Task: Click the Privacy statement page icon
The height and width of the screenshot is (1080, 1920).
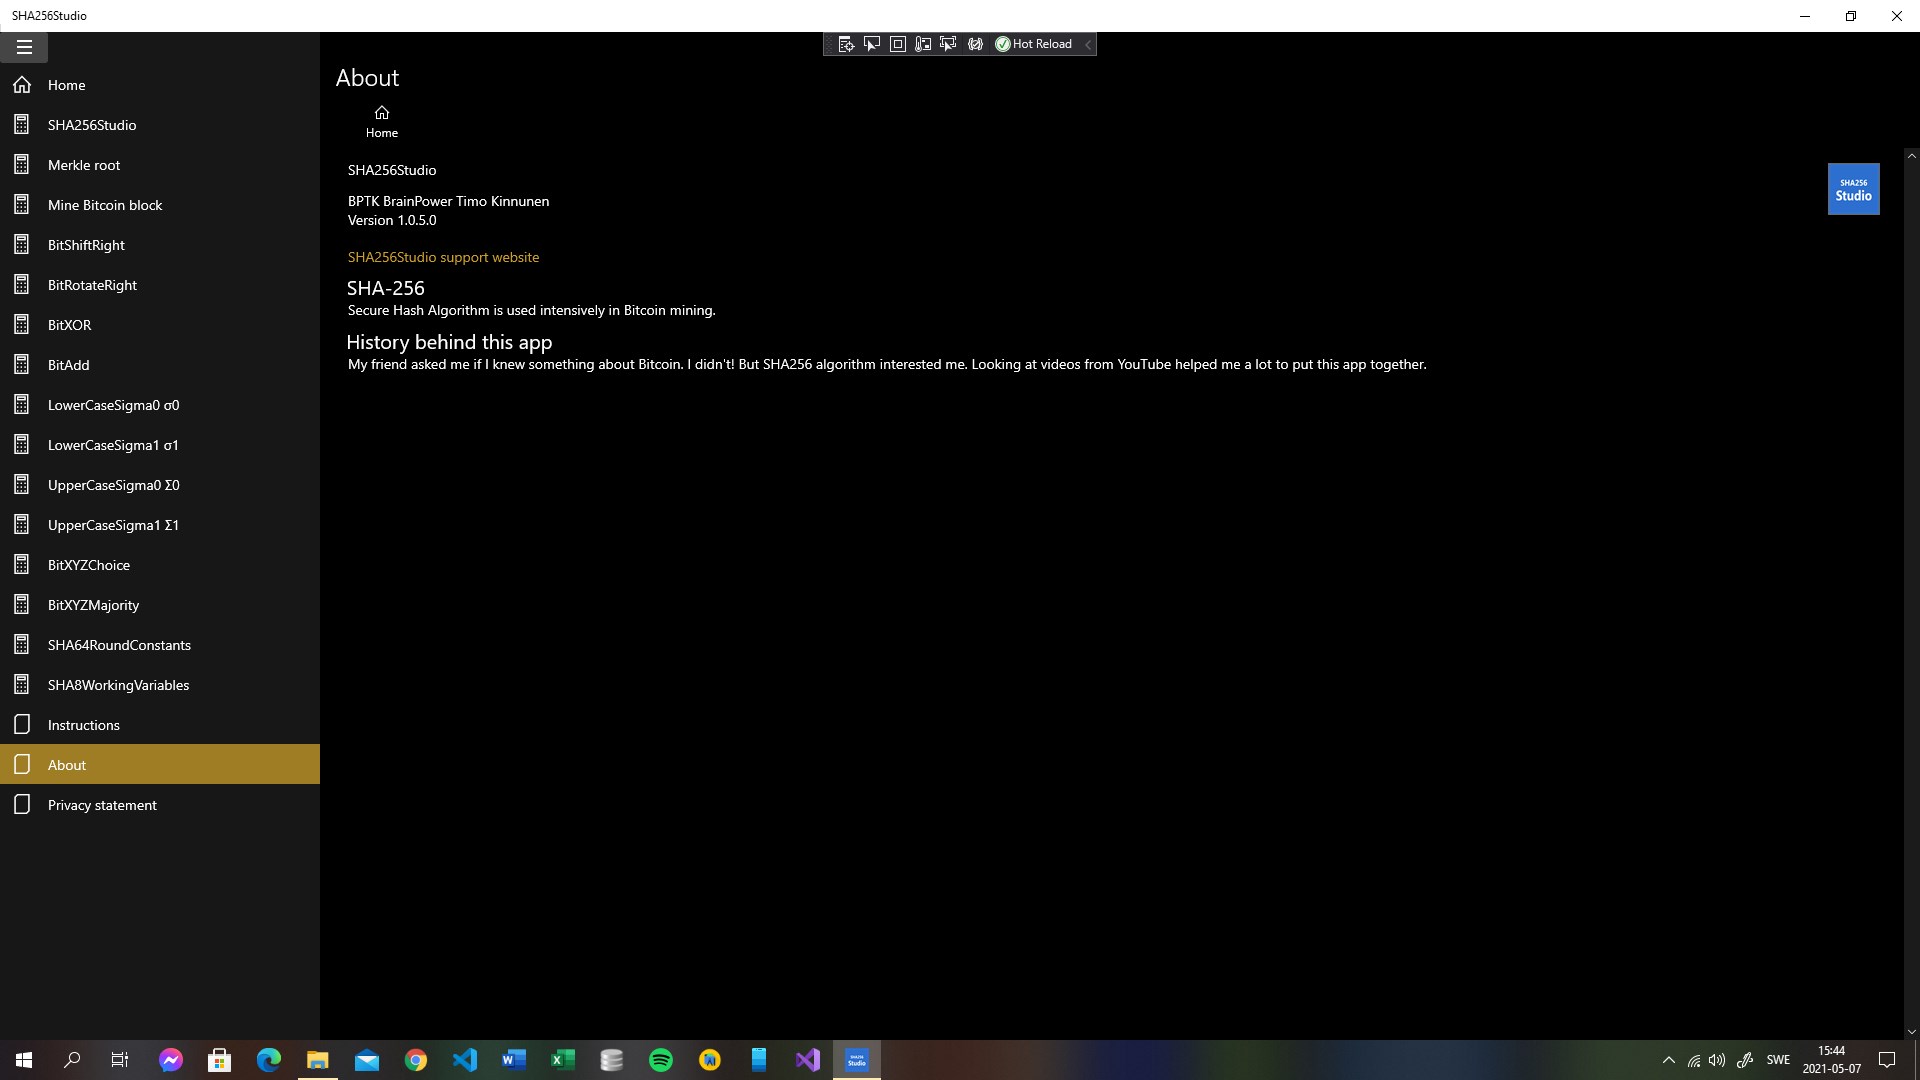Action: 22,805
